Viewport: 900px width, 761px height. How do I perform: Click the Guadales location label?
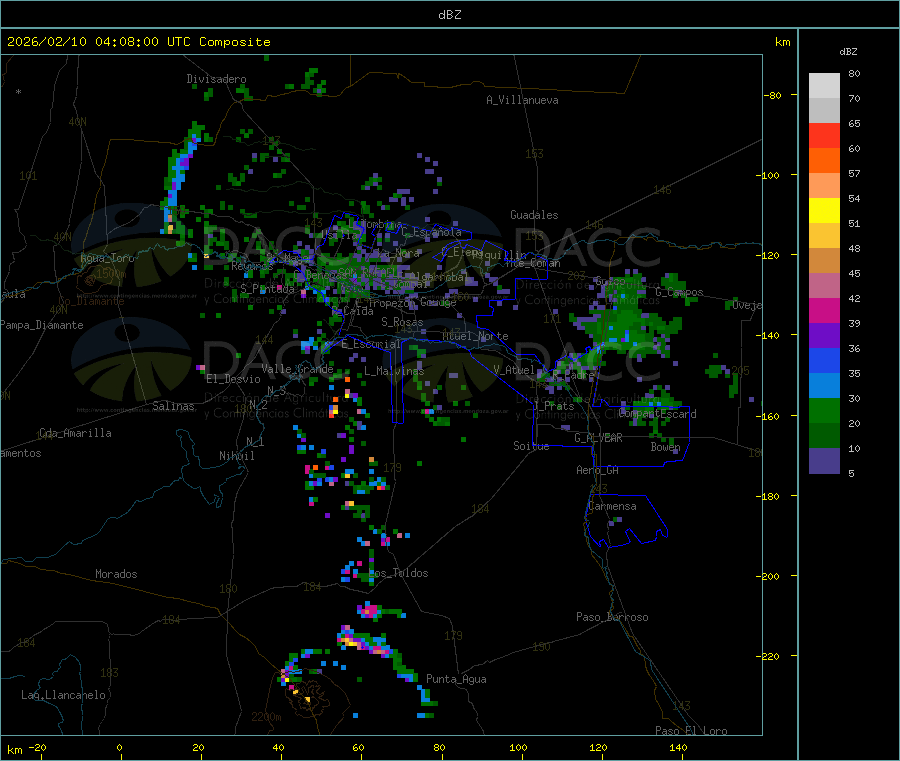tap(534, 215)
